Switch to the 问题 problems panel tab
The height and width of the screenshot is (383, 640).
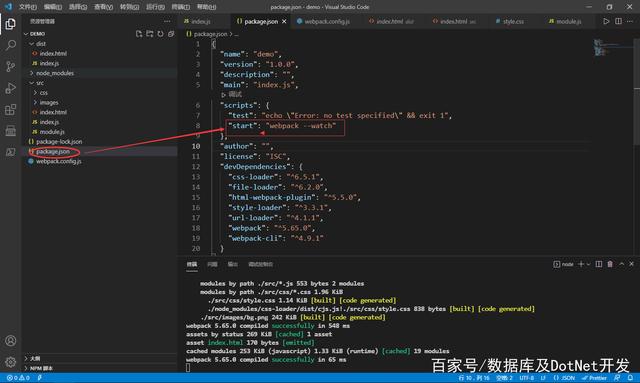tap(212, 264)
